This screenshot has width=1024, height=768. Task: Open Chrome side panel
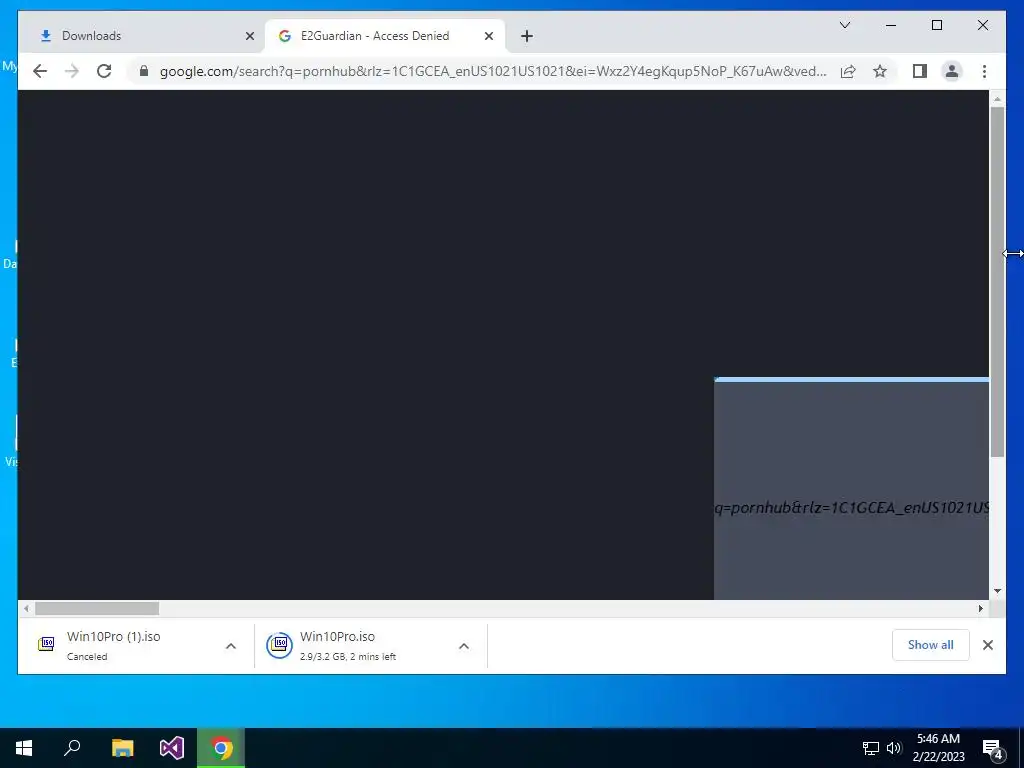(x=920, y=71)
